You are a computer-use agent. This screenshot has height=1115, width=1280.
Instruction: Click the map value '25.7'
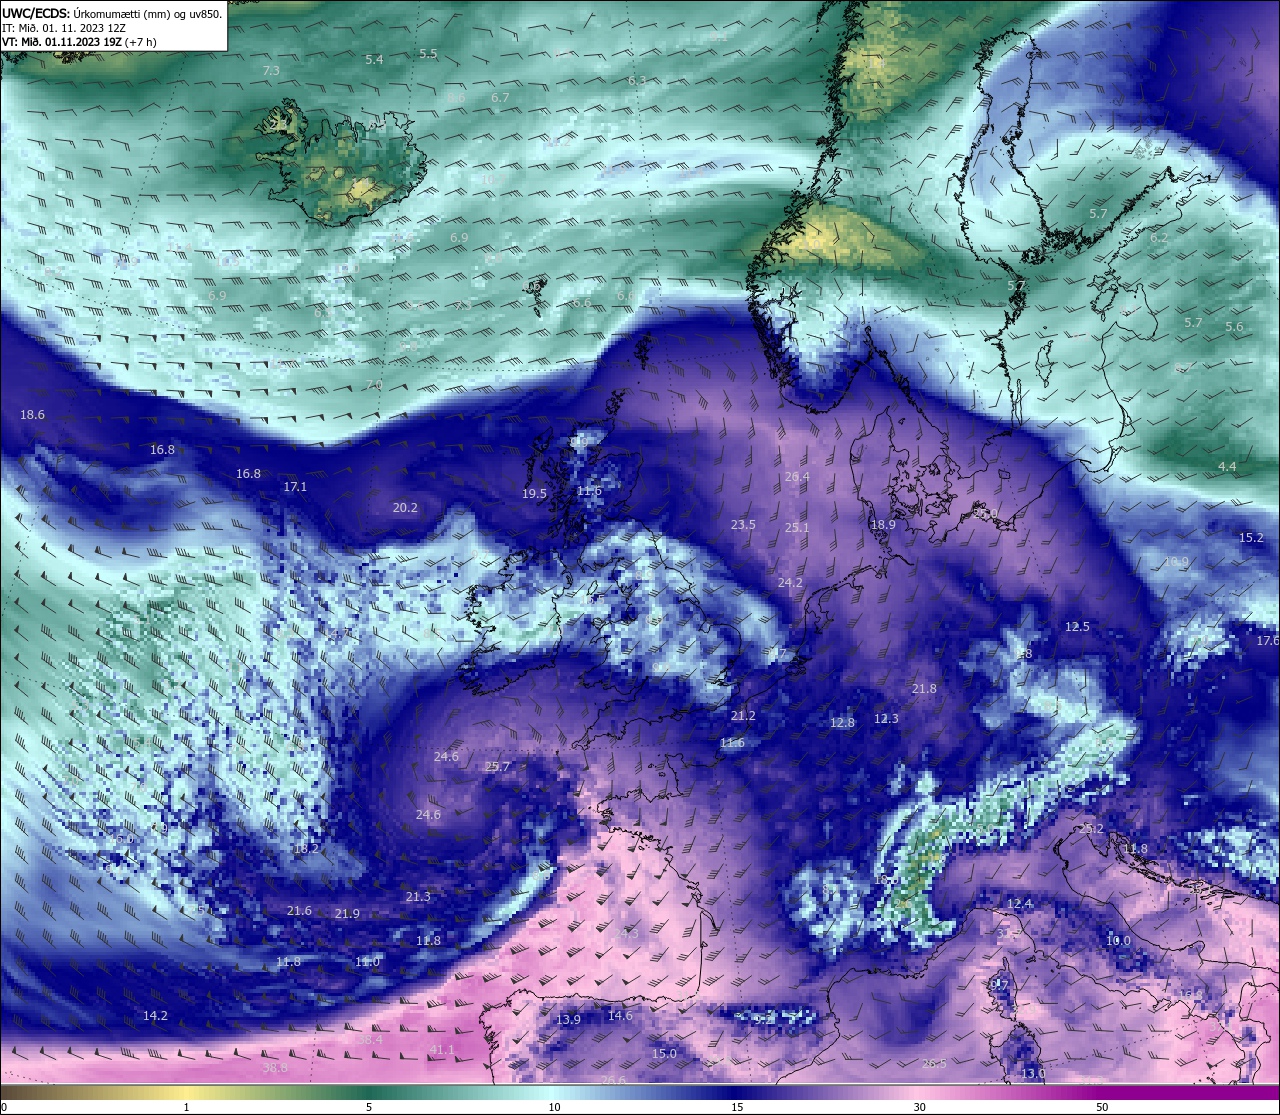coord(497,767)
